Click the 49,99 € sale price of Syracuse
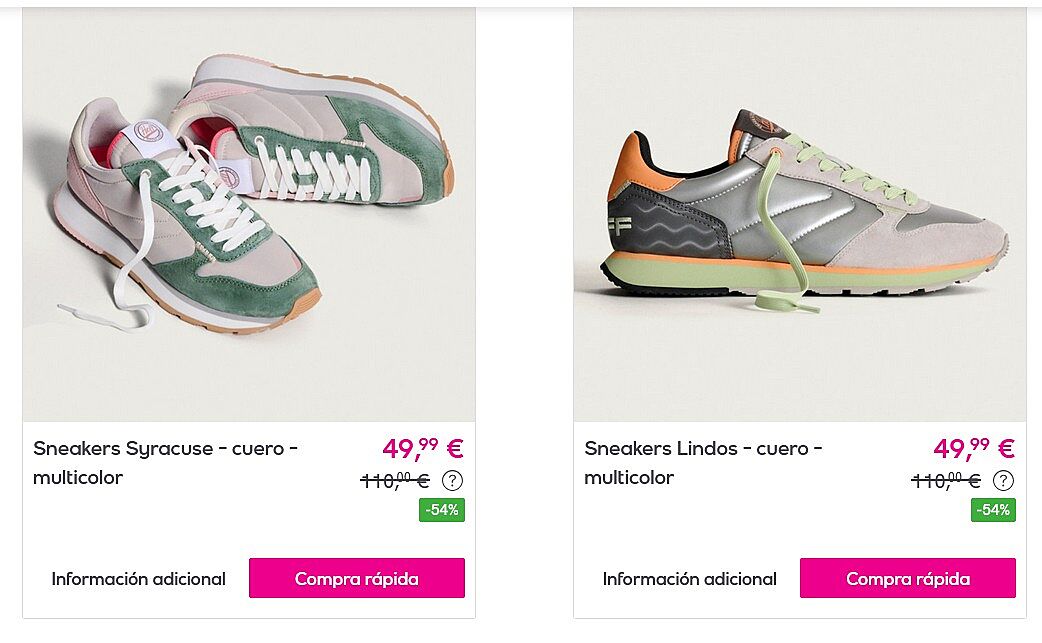The image size is (1042, 643). coord(423,448)
